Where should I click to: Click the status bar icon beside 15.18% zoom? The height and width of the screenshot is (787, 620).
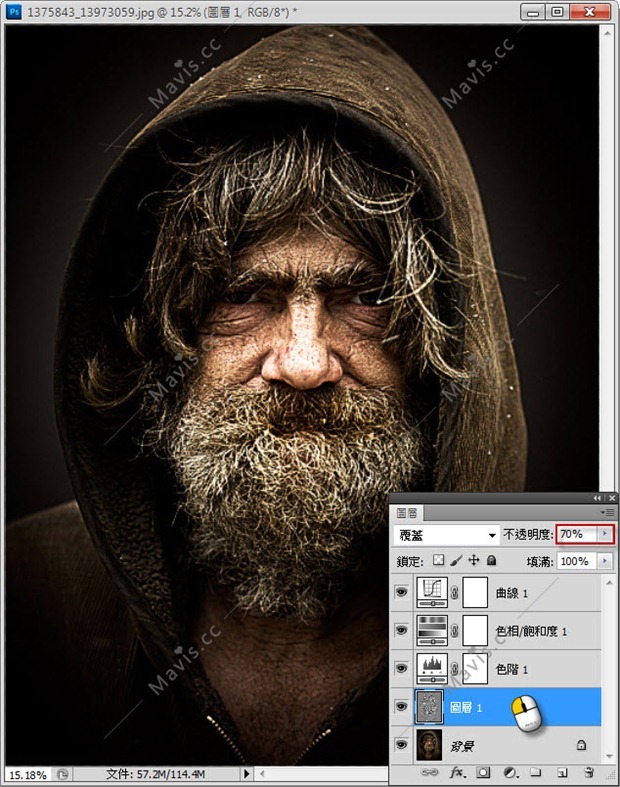[62, 774]
